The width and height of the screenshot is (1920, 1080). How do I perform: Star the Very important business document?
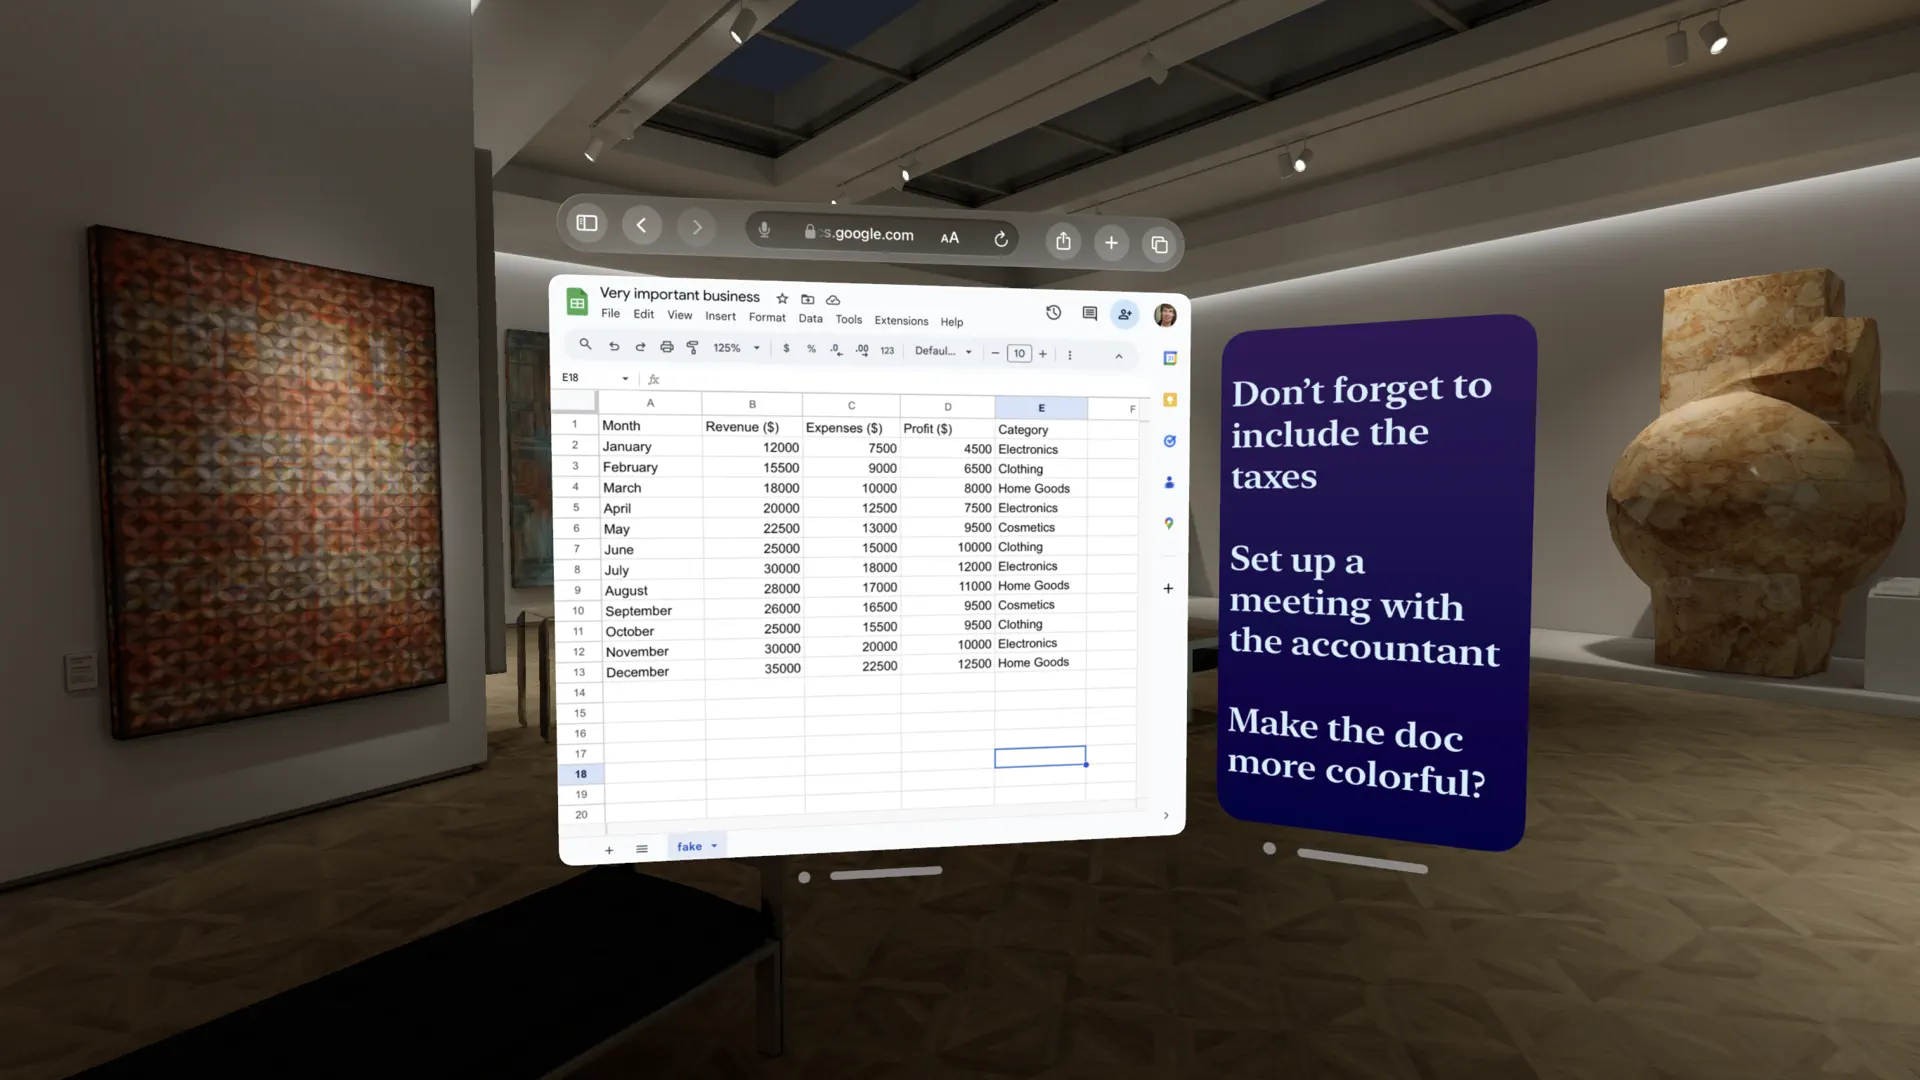[x=782, y=299]
